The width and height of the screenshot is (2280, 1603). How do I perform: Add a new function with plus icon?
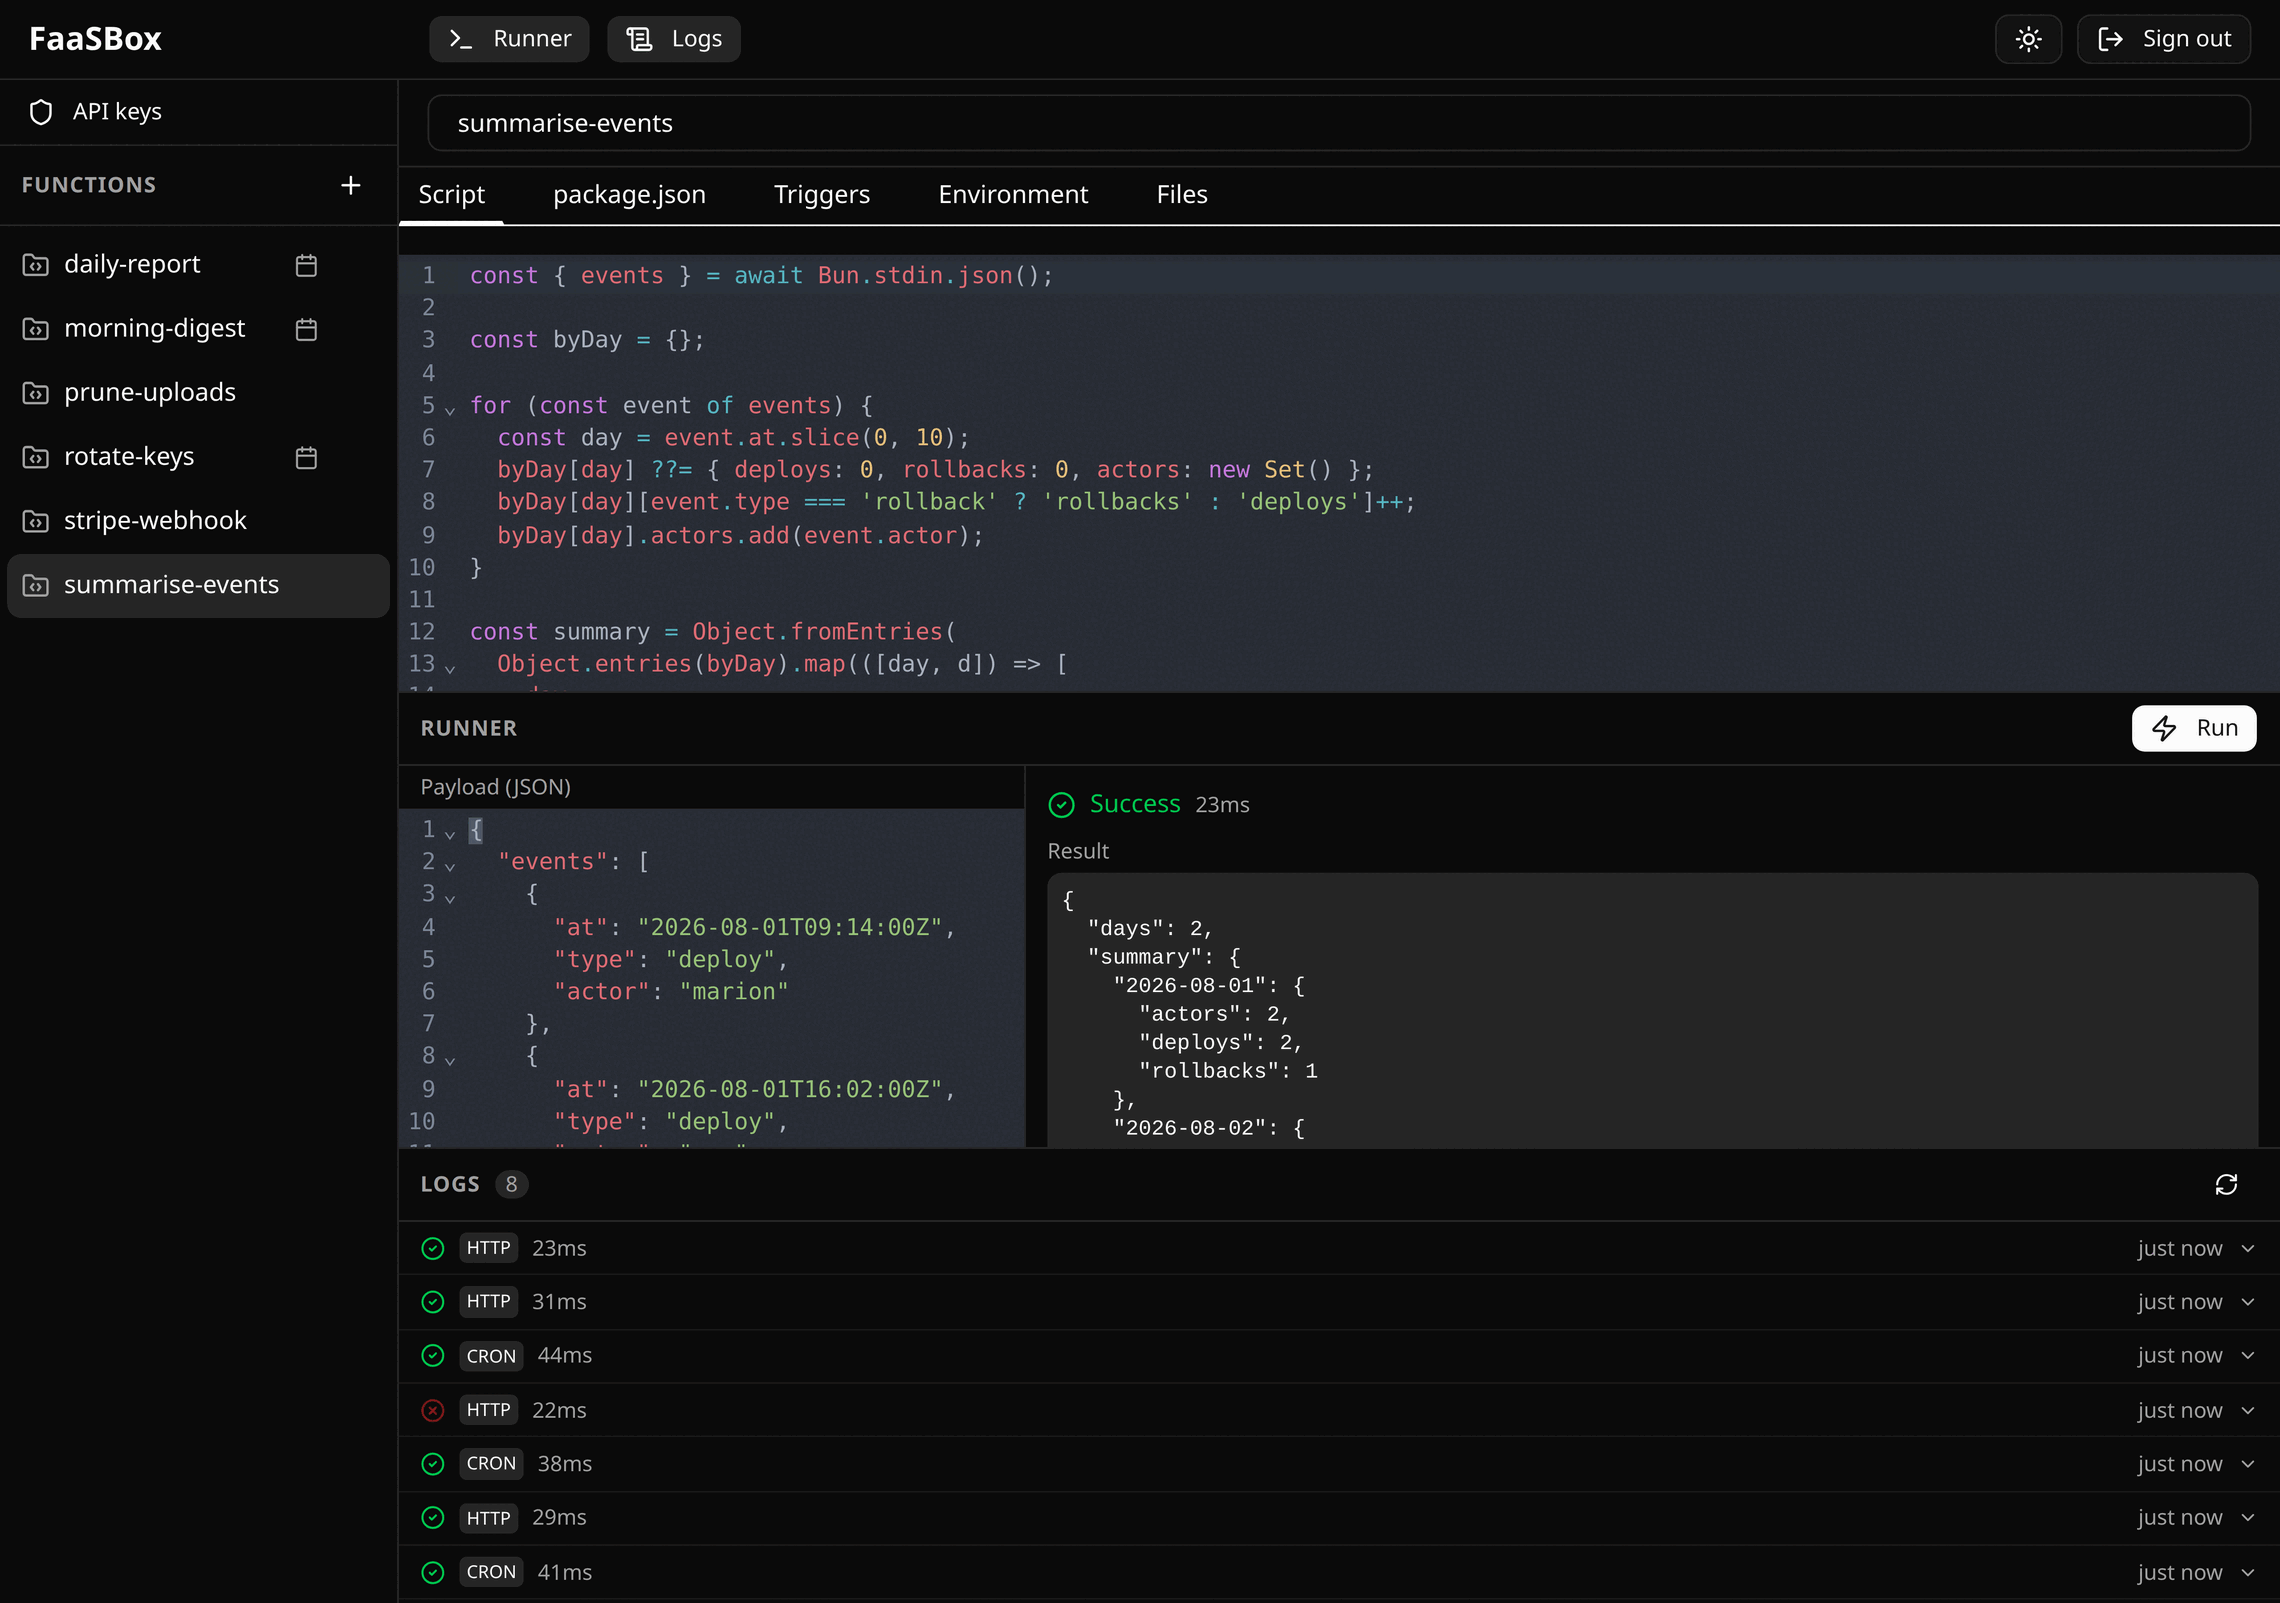pos(350,185)
